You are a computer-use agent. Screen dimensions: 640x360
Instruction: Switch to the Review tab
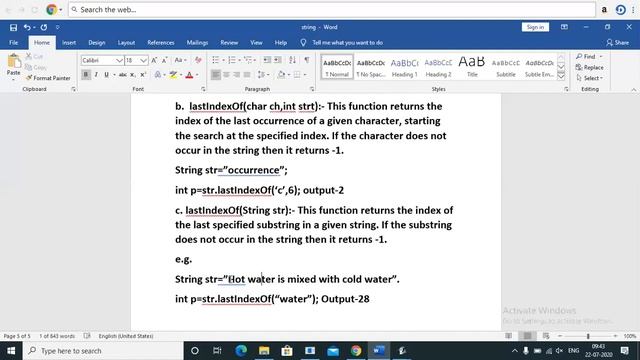tap(229, 42)
